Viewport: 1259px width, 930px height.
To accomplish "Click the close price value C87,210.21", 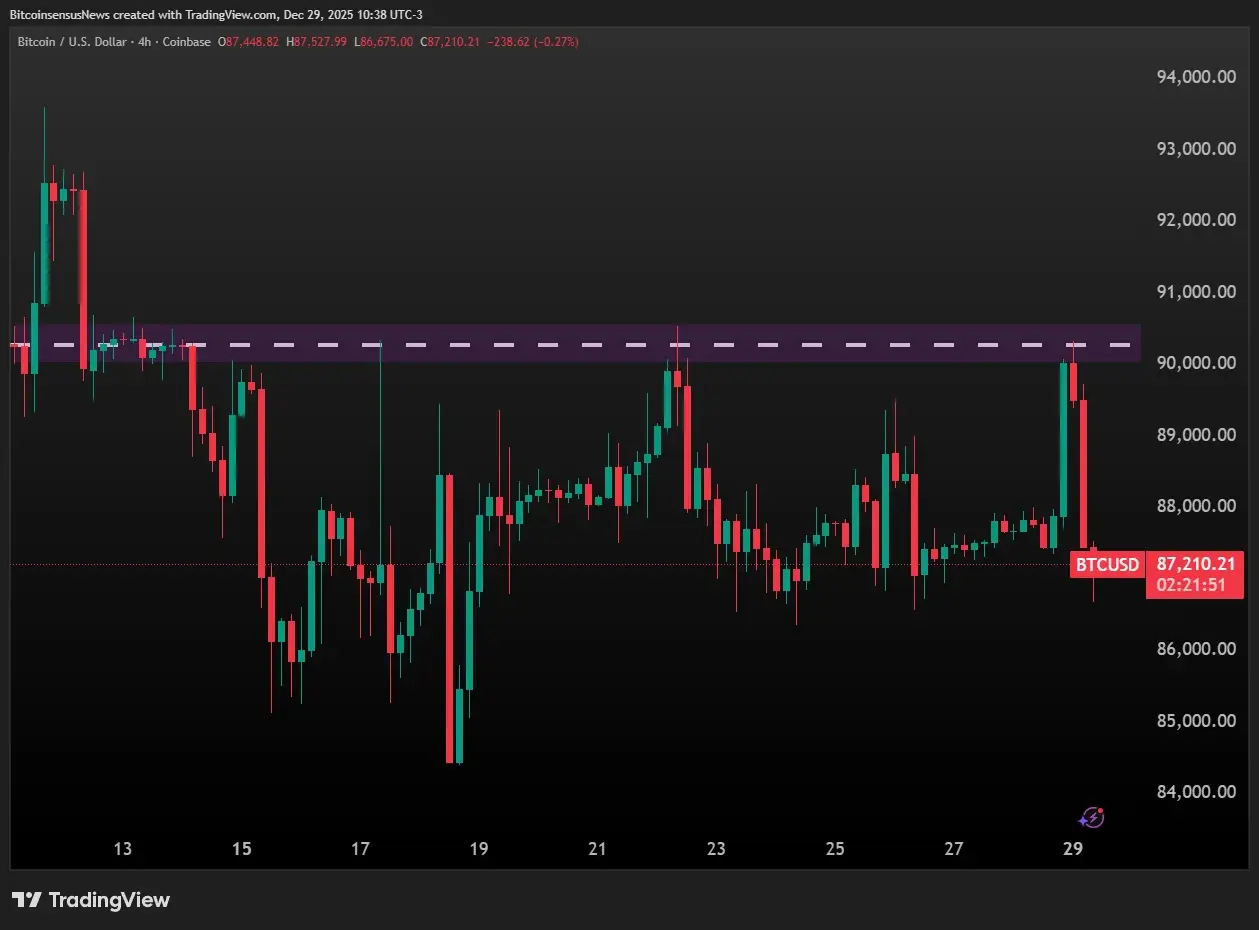I will coord(451,42).
